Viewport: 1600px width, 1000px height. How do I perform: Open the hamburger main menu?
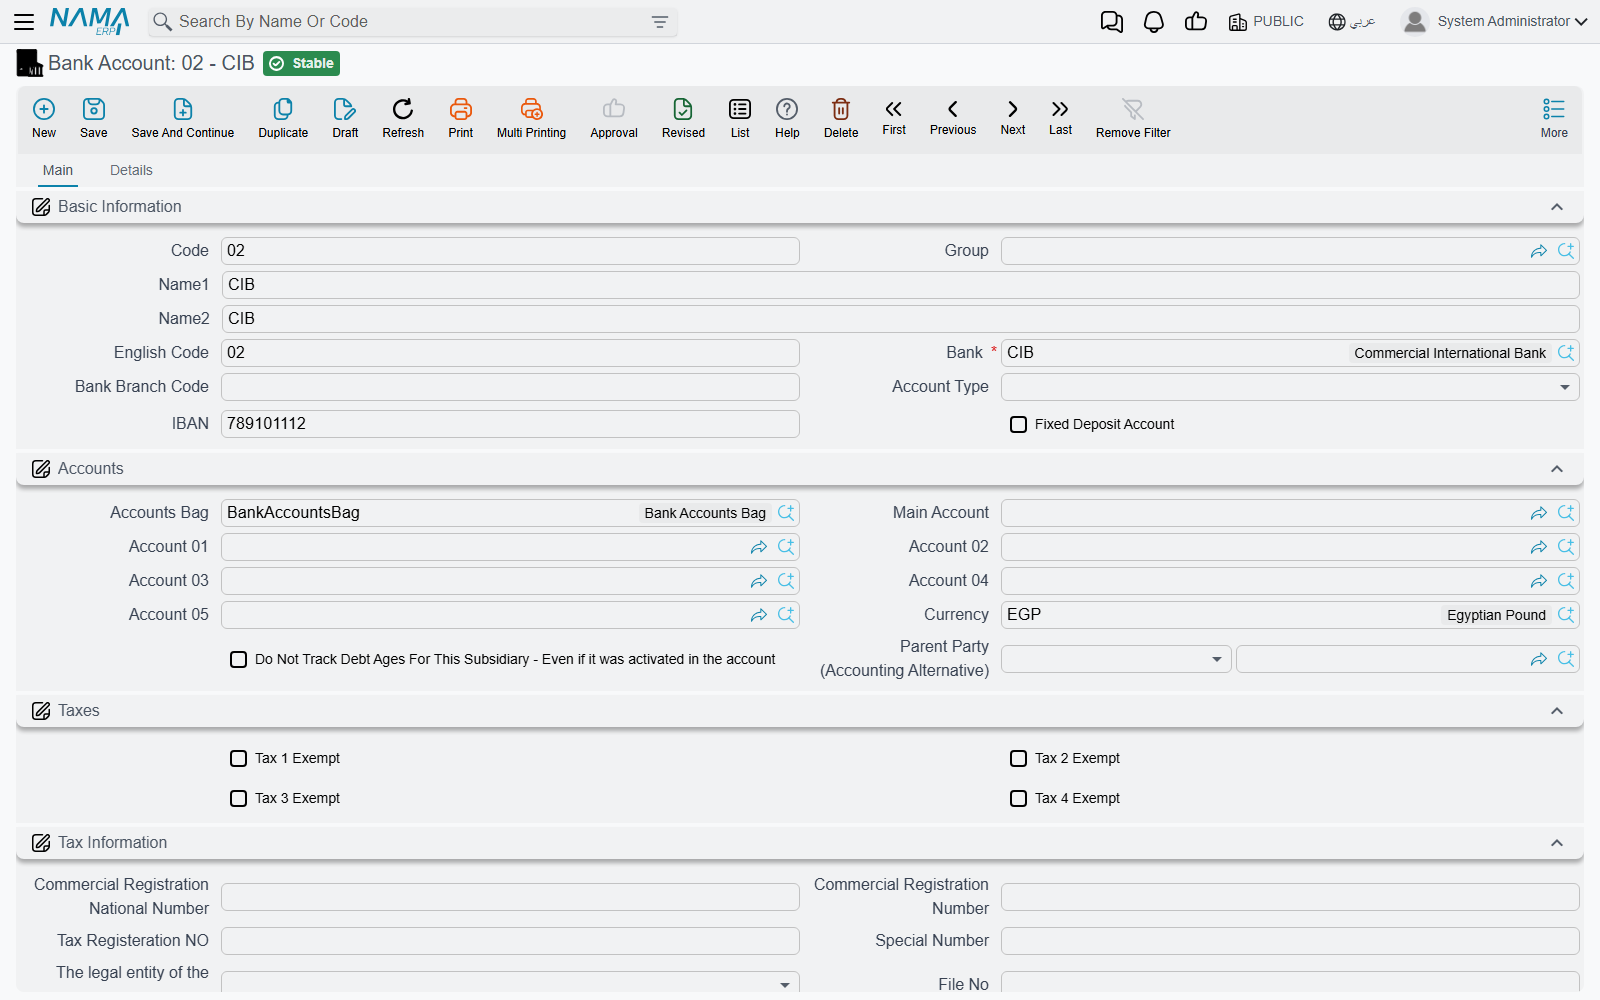(x=24, y=21)
